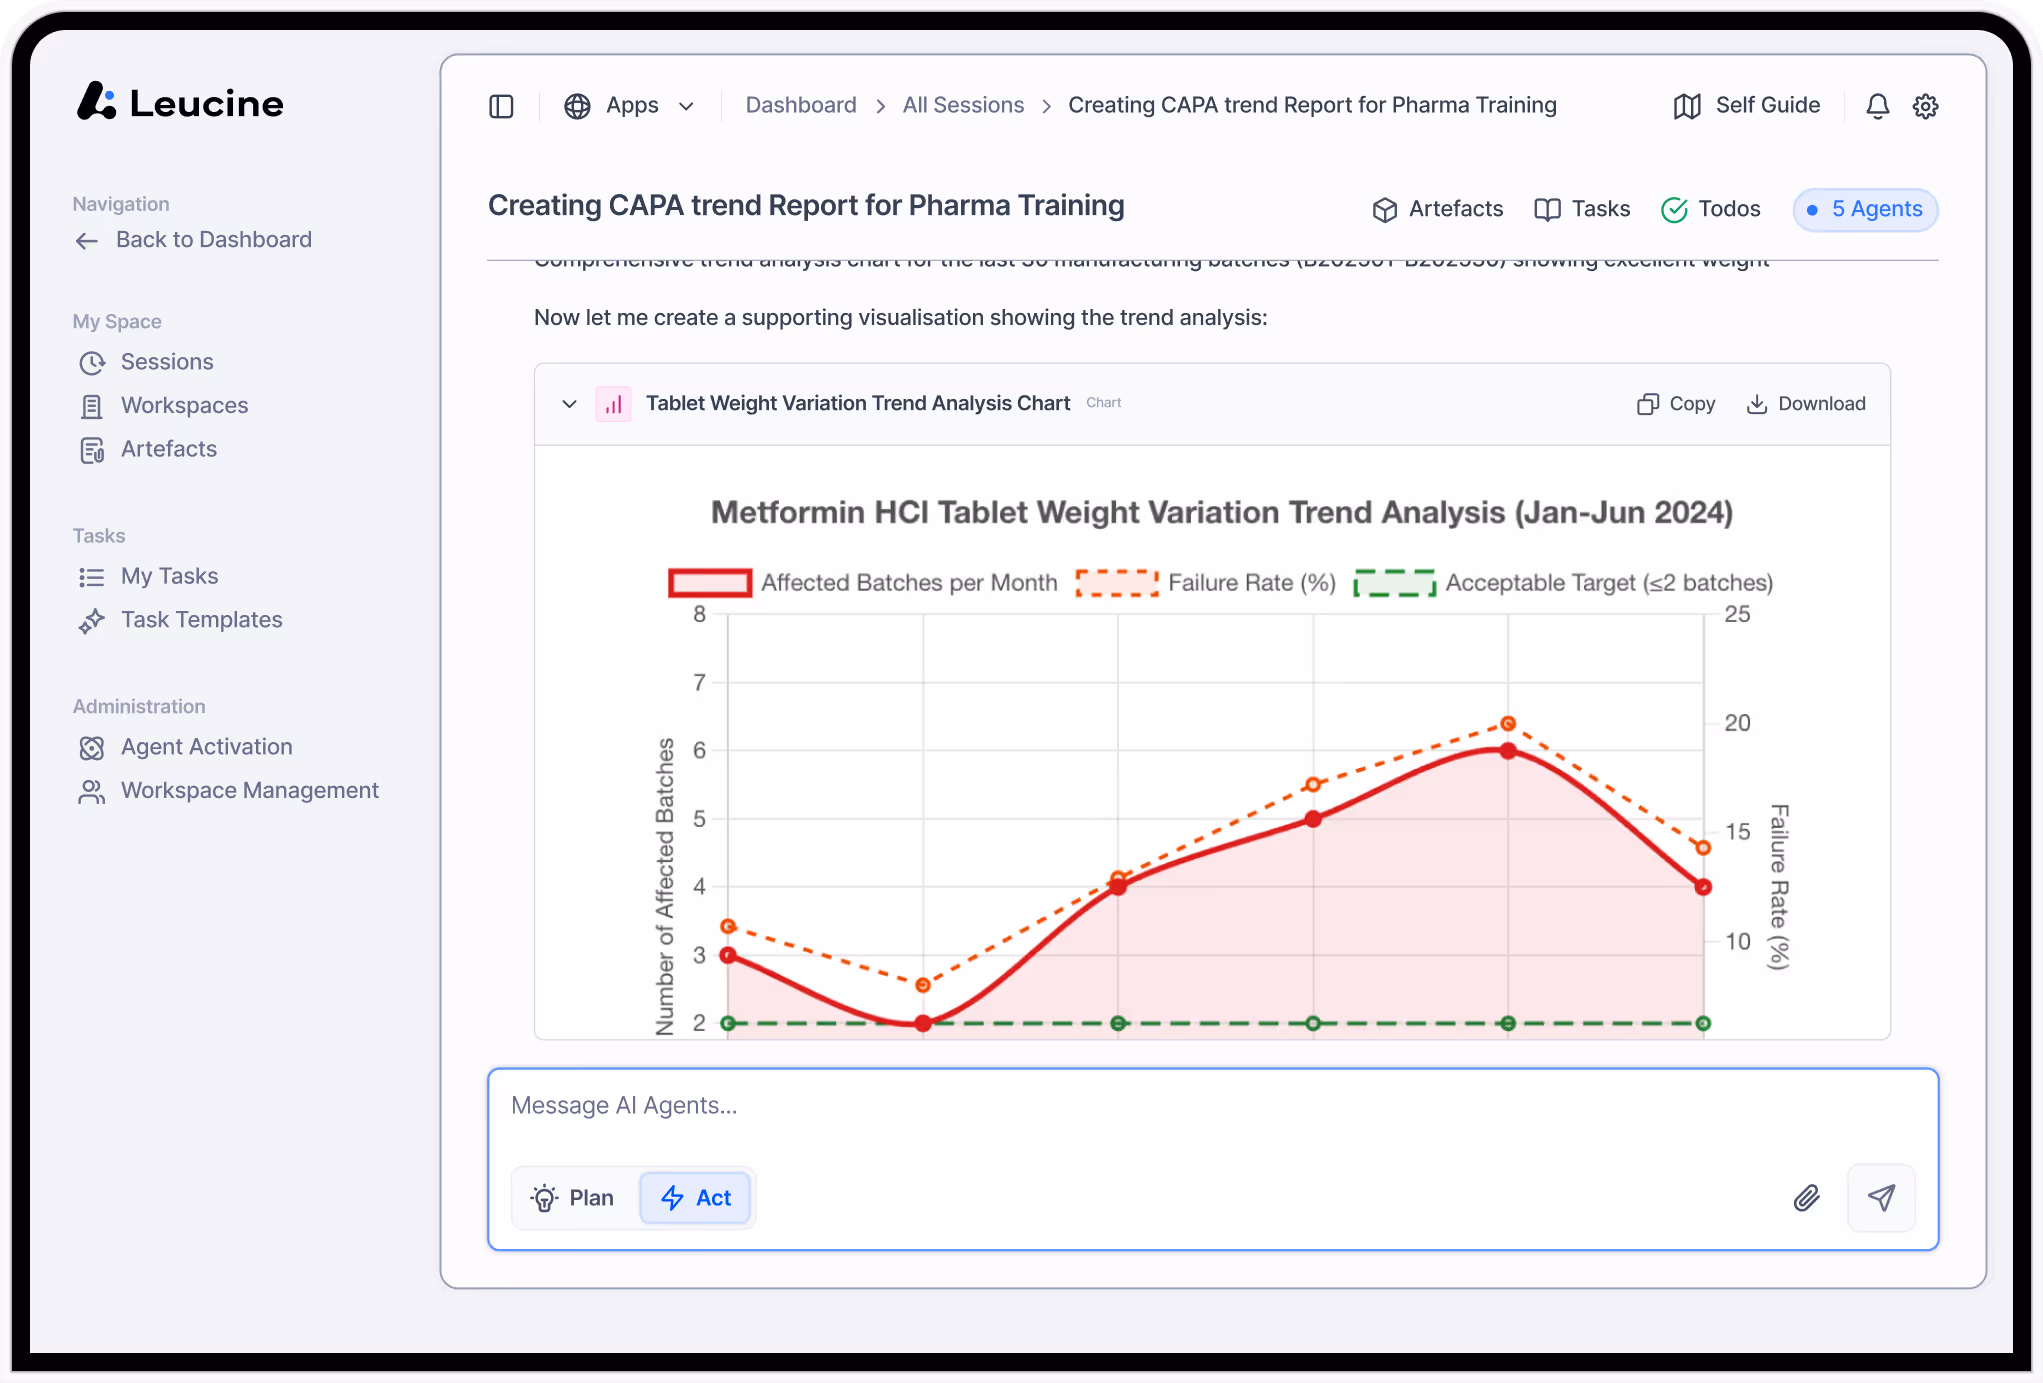Open the 5 Agents panel
The image size is (2043, 1383).
(1865, 209)
